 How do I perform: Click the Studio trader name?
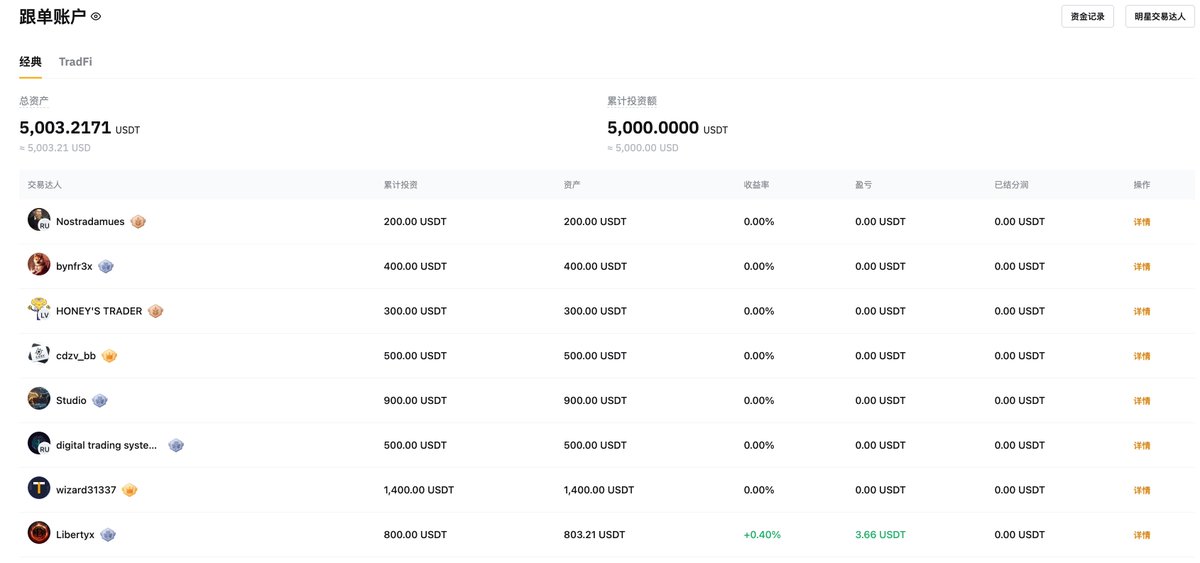tap(71, 400)
